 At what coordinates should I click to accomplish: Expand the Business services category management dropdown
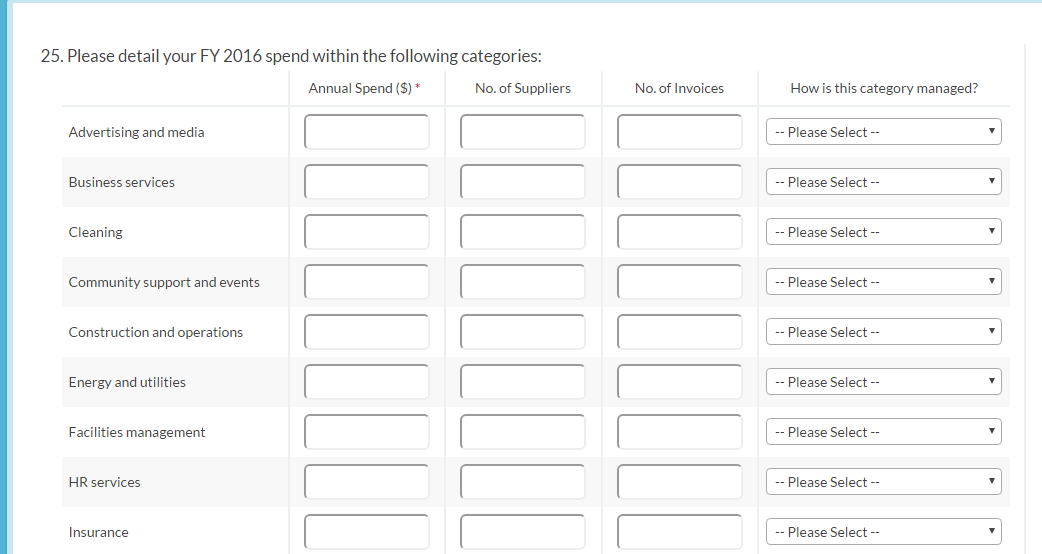point(883,182)
